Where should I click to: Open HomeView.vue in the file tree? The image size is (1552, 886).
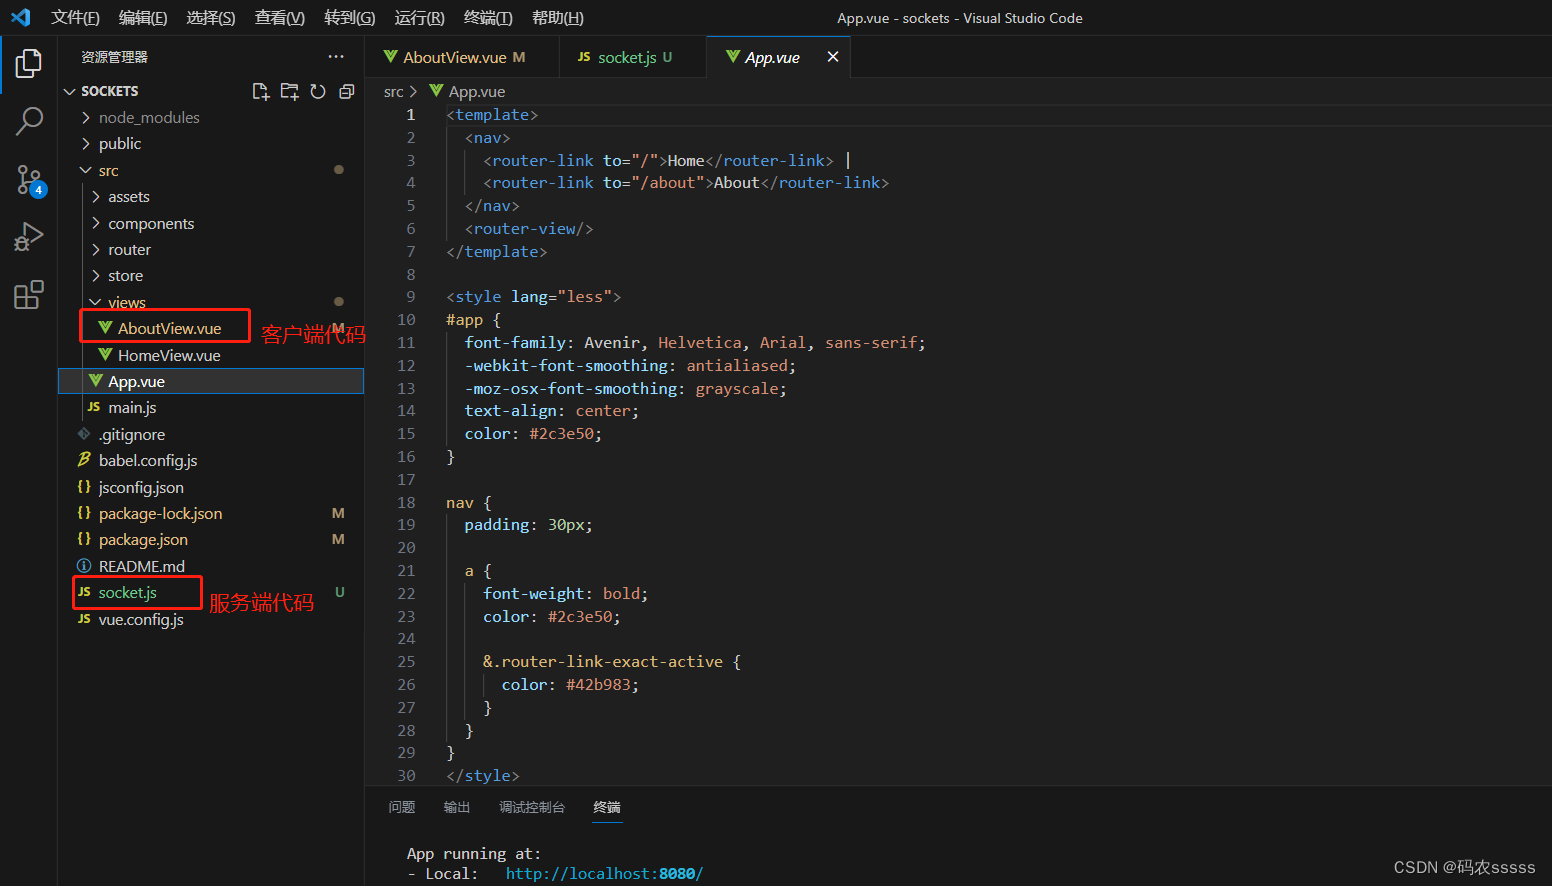[x=211, y=356]
